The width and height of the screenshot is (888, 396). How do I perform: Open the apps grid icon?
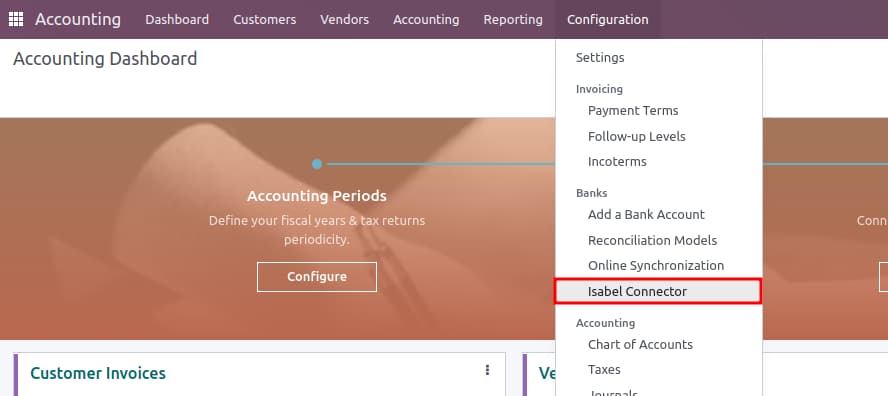[x=16, y=19]
